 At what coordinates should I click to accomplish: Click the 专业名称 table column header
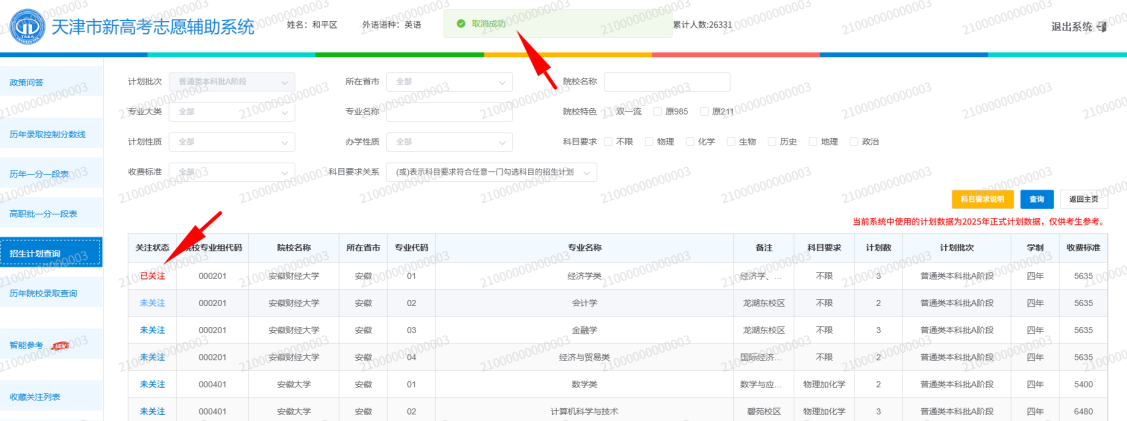click(x=584, y=248)
